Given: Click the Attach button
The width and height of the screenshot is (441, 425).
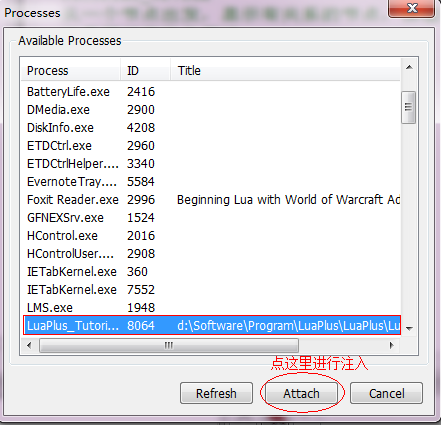Looking at the screenshot, I should point(301,393).
